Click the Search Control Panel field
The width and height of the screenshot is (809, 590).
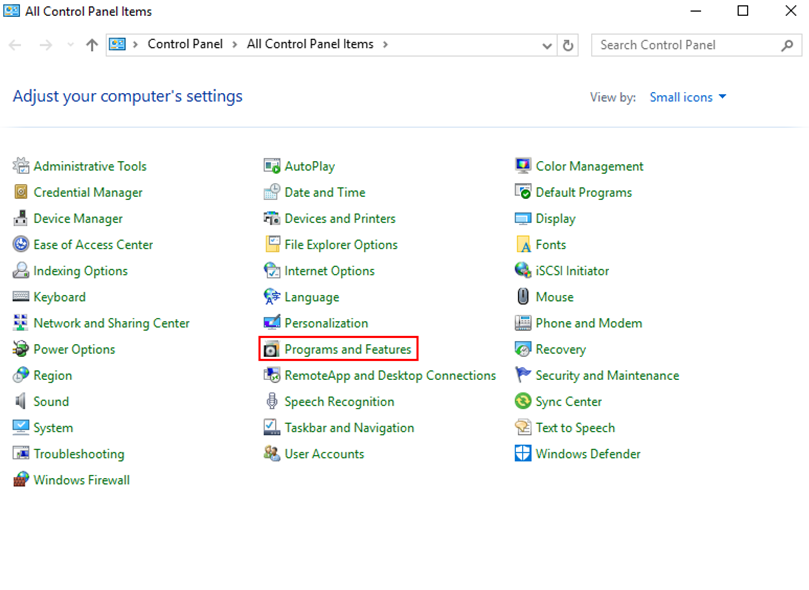pos(696,45)
